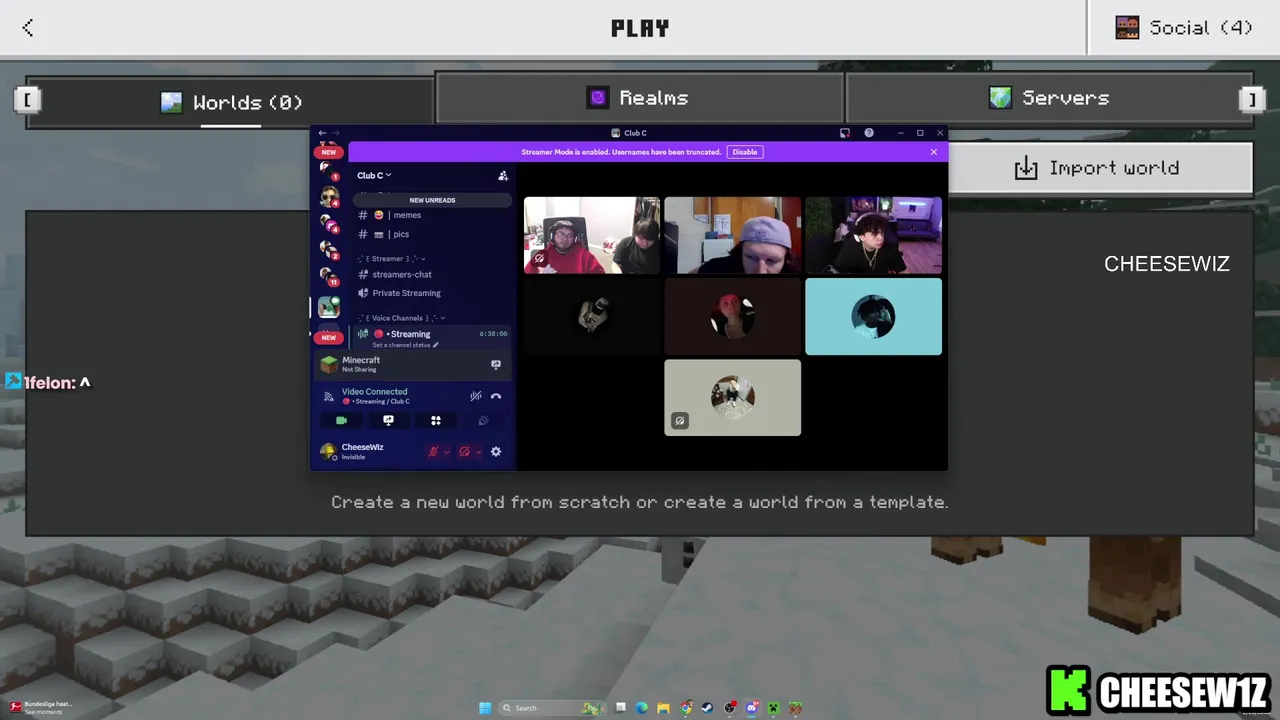
Task: Switch to the Servers tab
Action: 1049,97
